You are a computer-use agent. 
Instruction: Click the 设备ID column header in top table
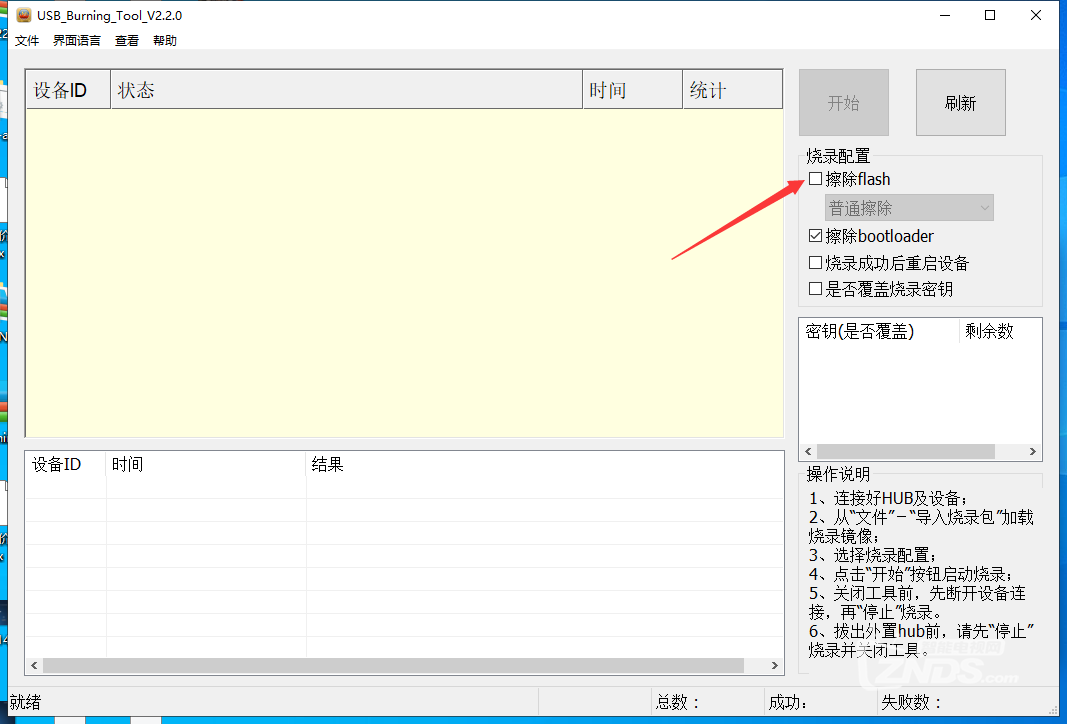pos(68,90)
